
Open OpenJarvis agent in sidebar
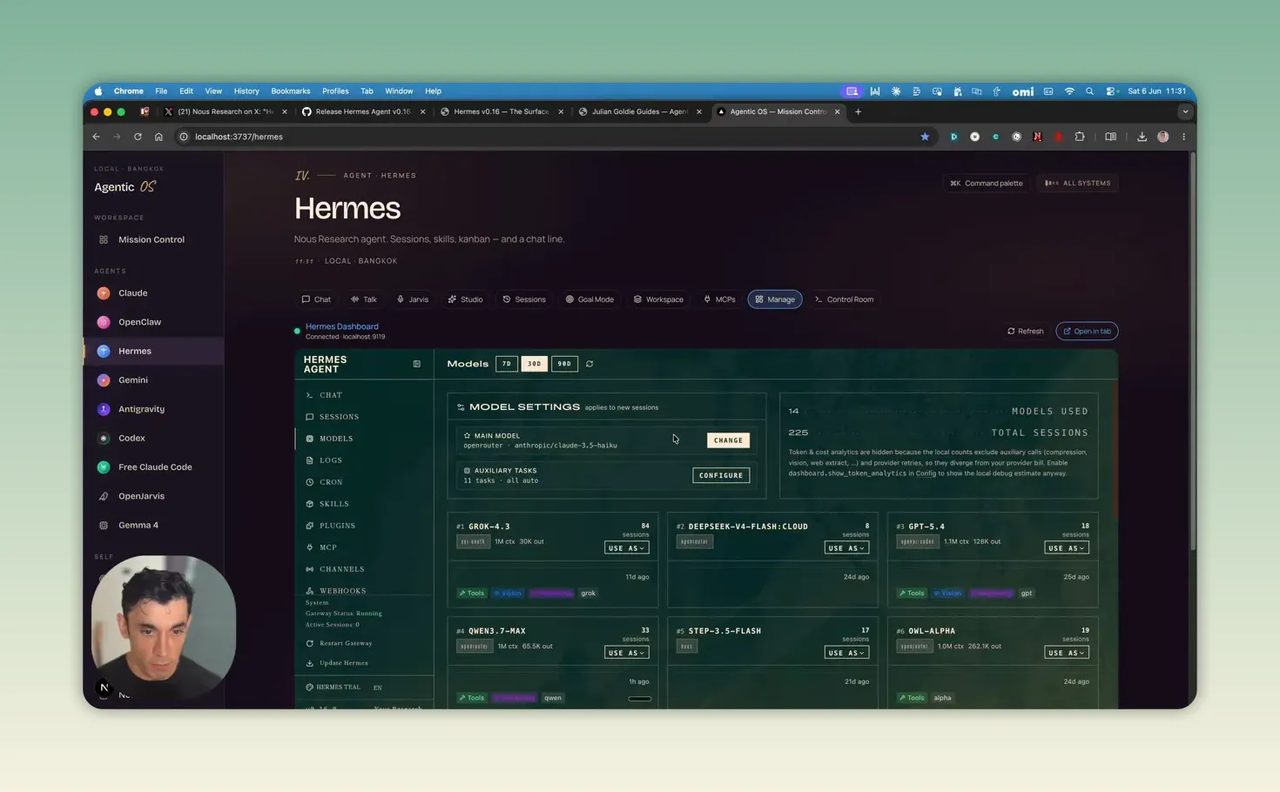[141, 496]
